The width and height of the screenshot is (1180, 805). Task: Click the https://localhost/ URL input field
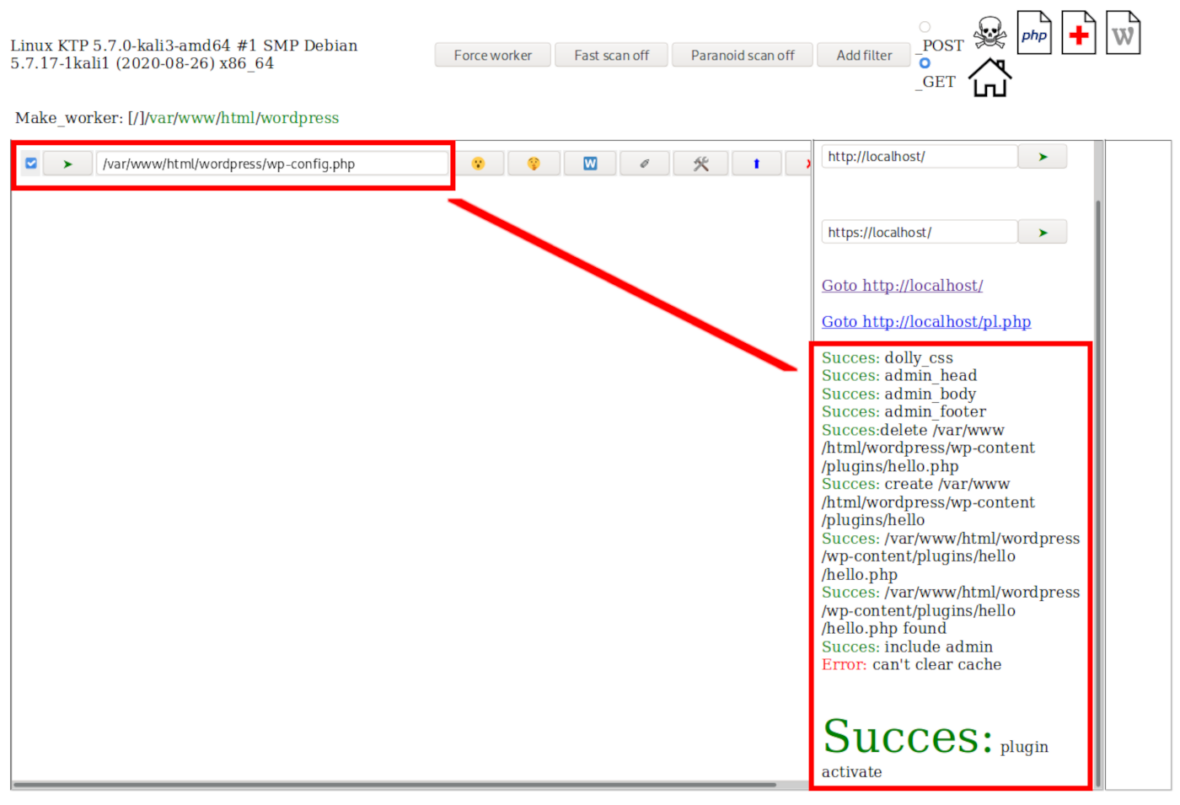[x=919, y=232]
